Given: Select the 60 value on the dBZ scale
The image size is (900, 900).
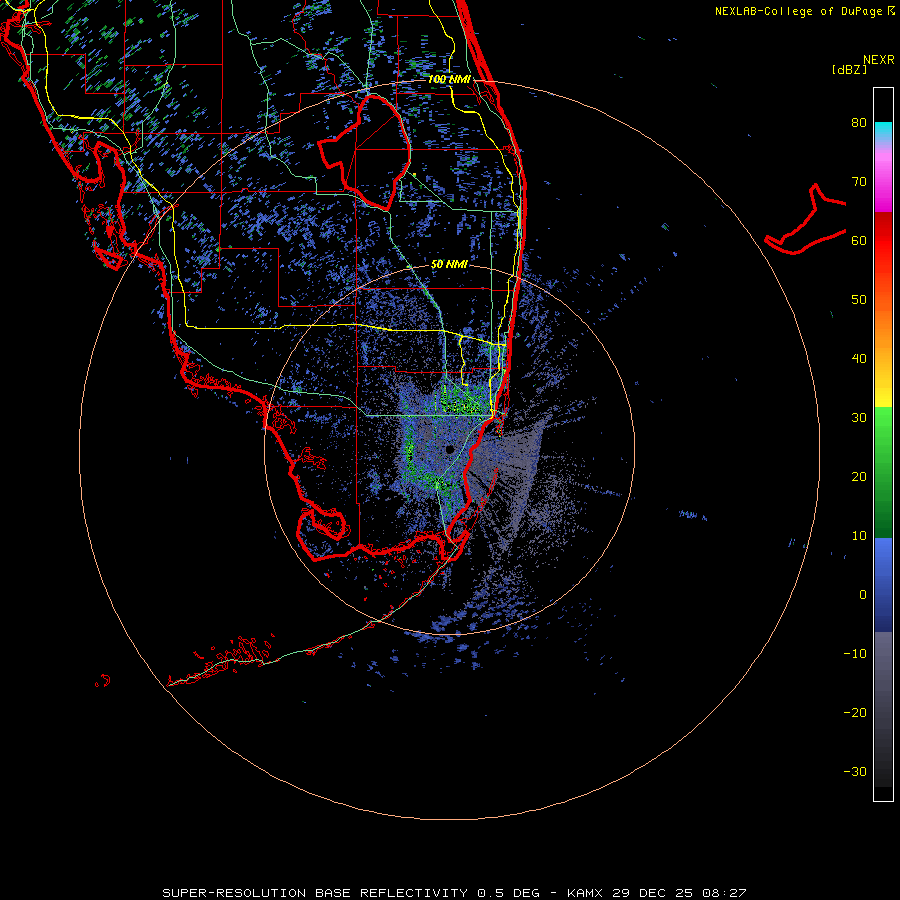Looking at the screenshot, I should click(859, 240).
